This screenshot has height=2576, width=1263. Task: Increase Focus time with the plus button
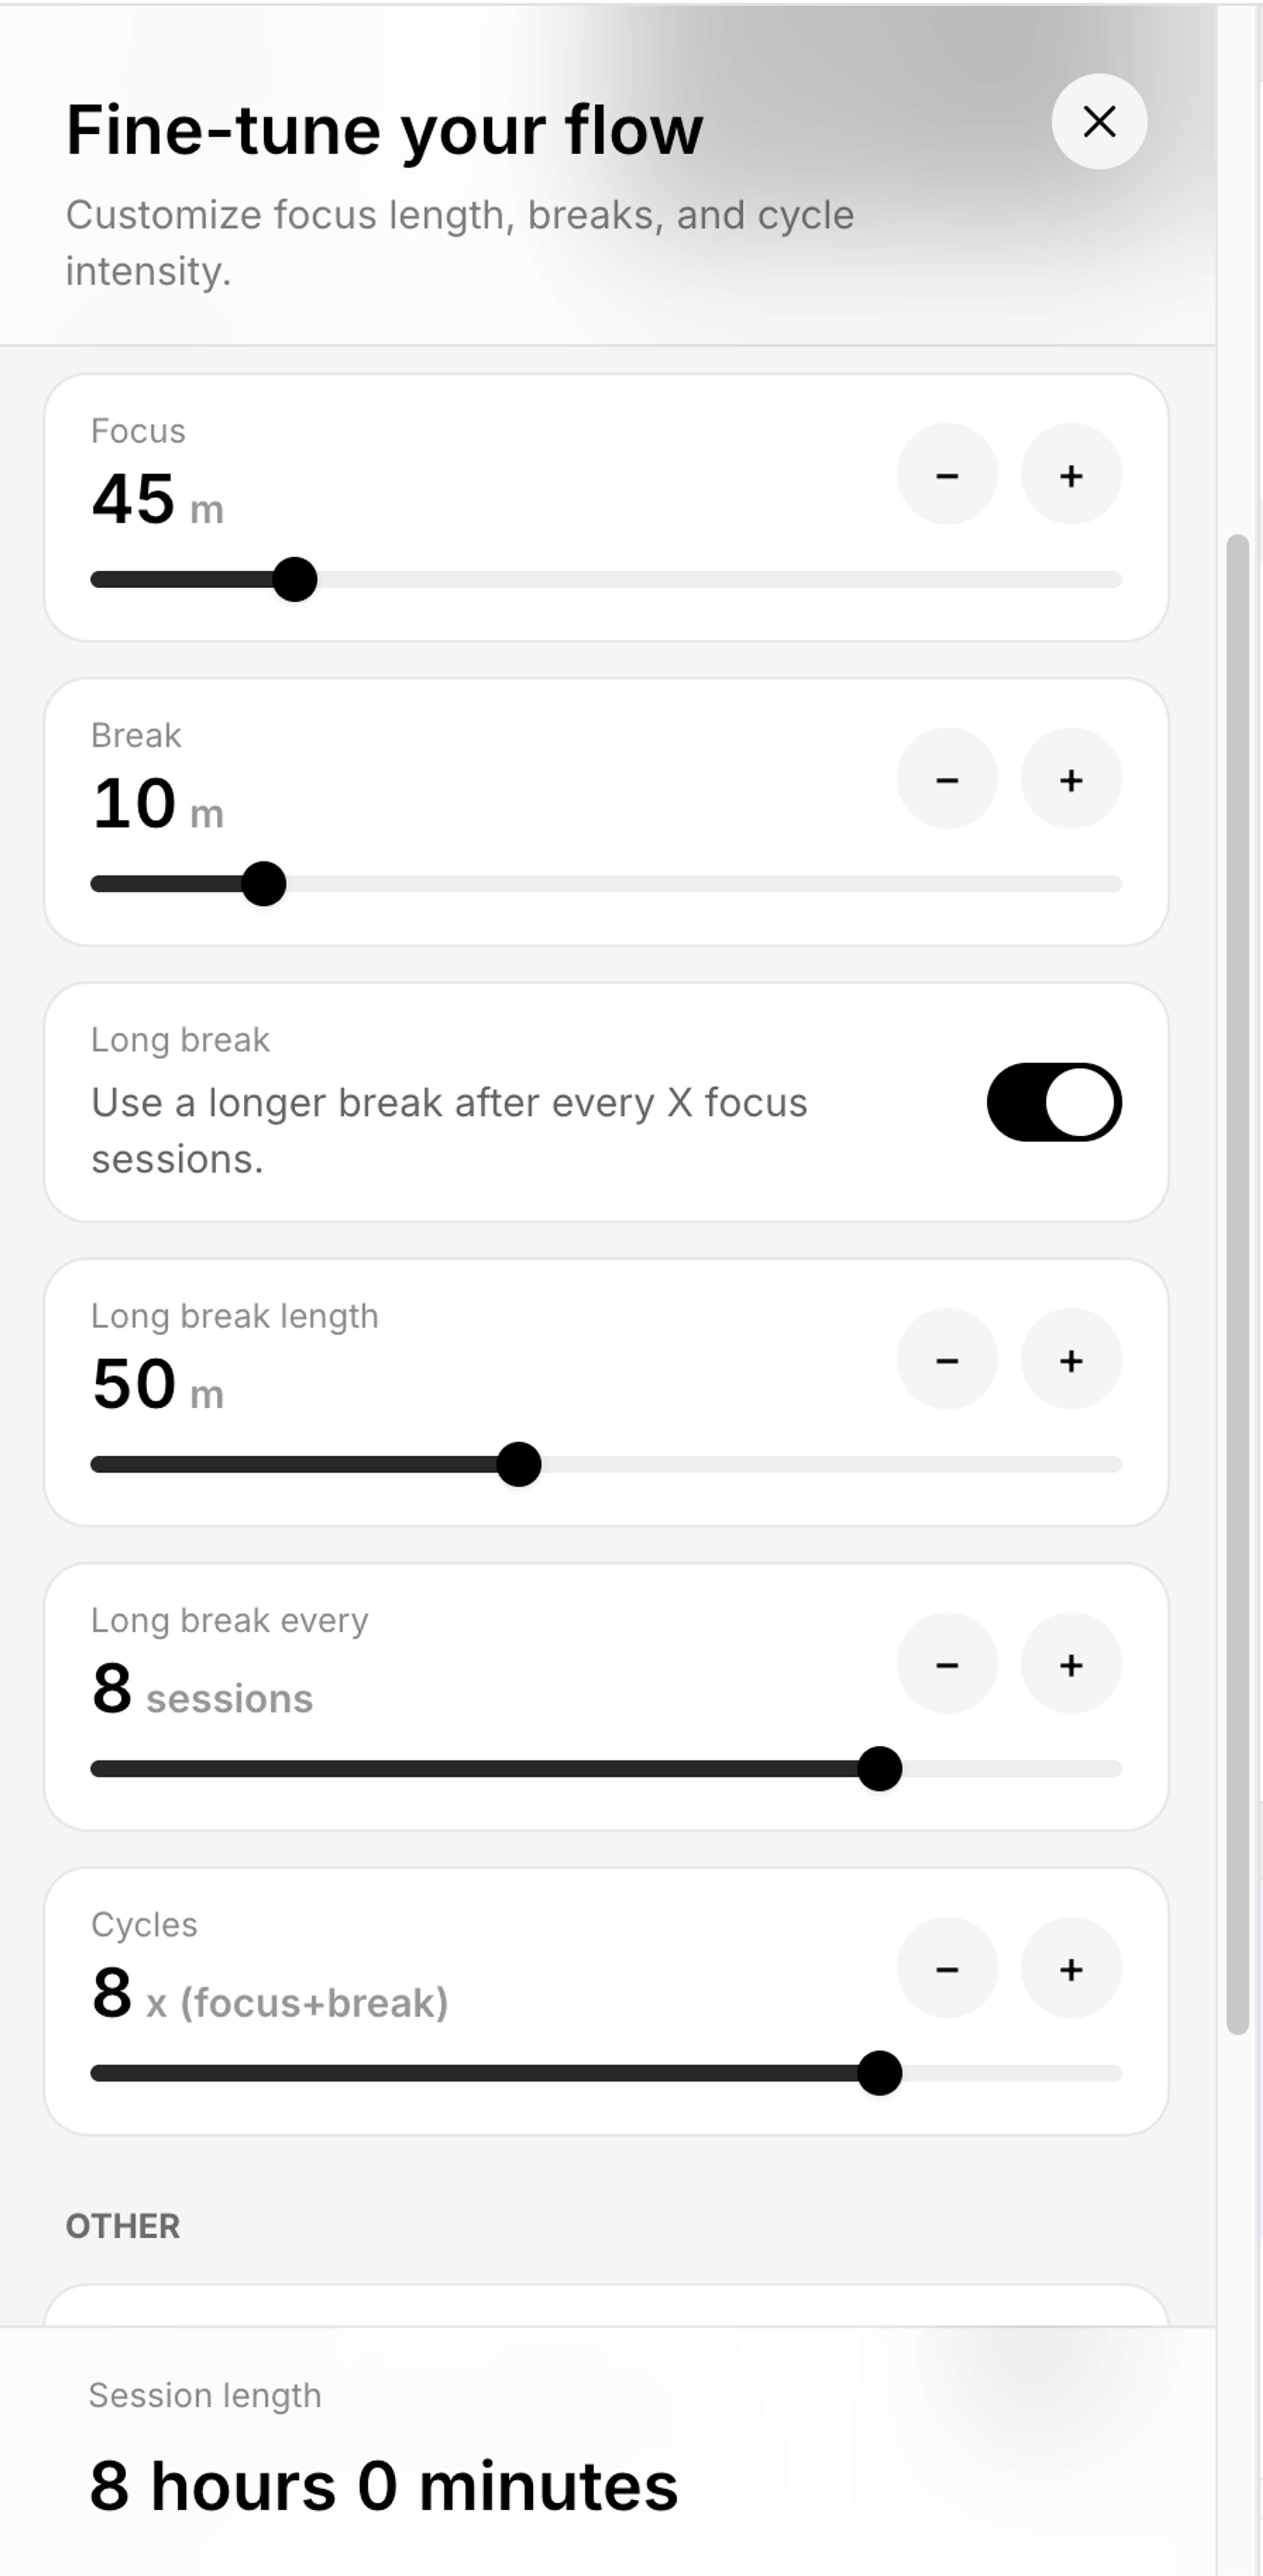click(1070, 475)
